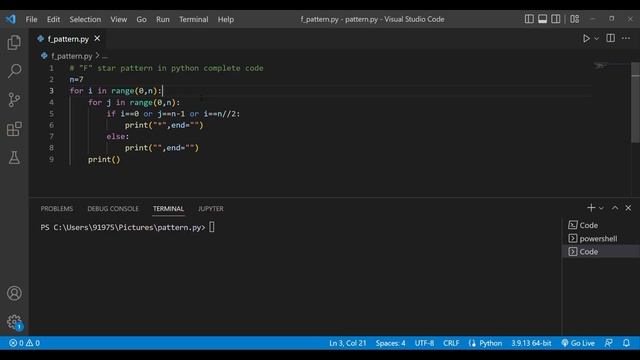The image size is (640, 360).
Task: Change indentation via Spaces: 4
Action: click(391, 343)
